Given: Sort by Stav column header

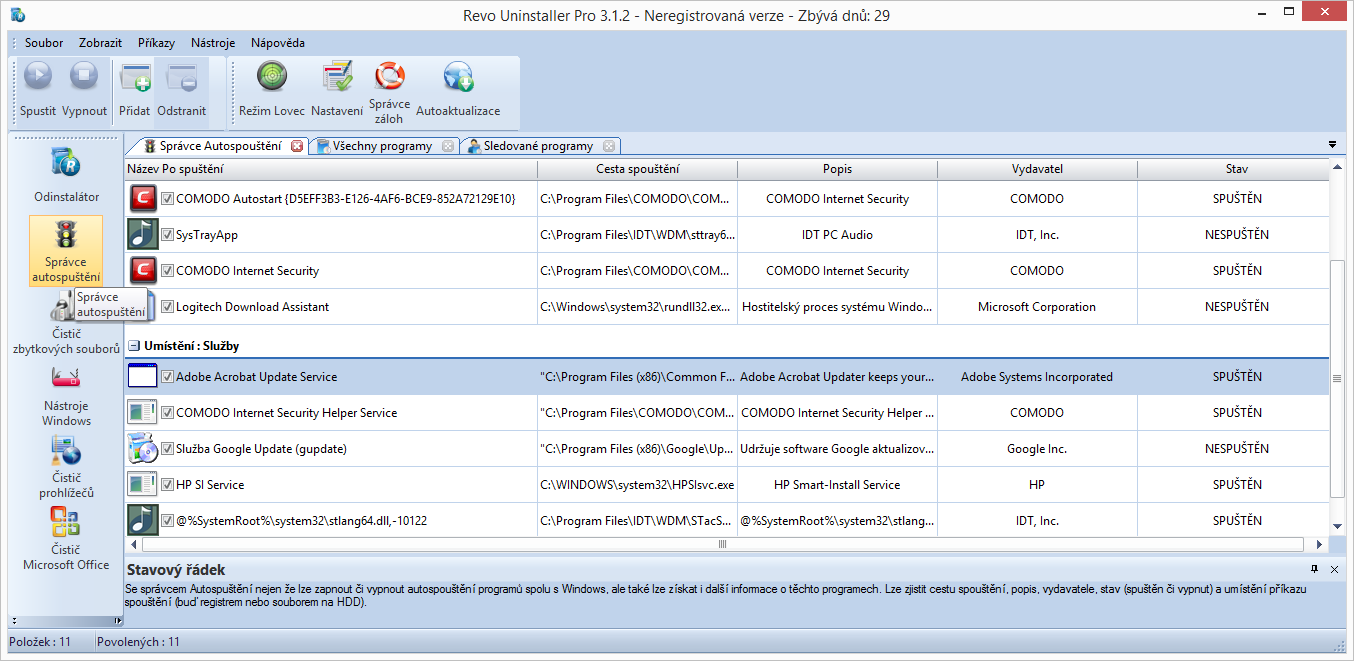Looking at the screenshot, I should 1237,169.
